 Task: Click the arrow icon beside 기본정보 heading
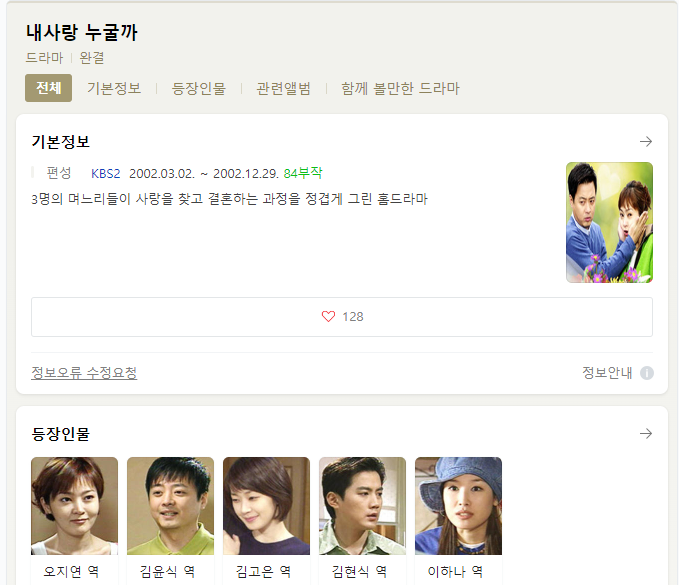tap(646, 142)
